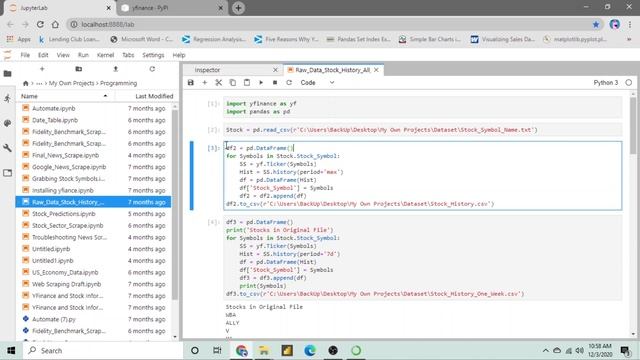Open the Tabs menu
Screen dimensions: 640x360
tap(128, 55)
